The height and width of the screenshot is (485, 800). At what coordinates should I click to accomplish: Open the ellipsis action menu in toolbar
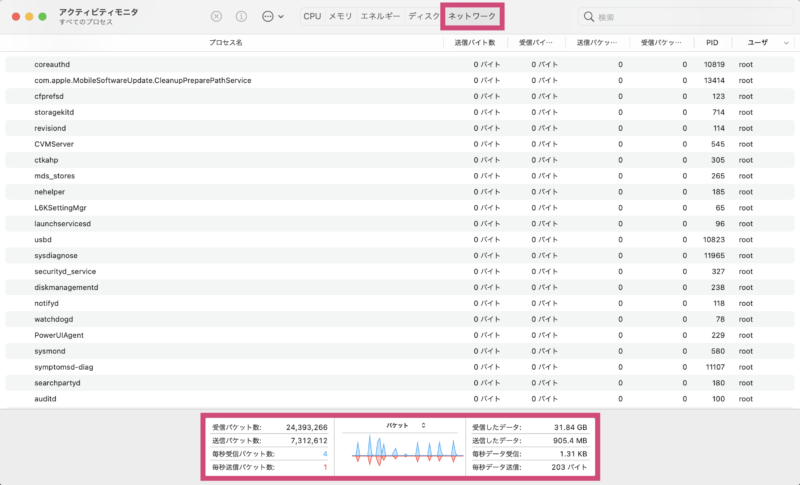tap(271, 17)
